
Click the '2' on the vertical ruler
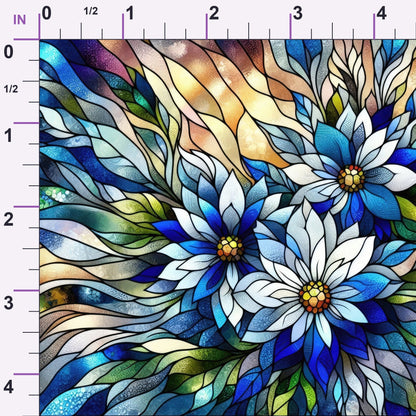(x=9, y=220)
